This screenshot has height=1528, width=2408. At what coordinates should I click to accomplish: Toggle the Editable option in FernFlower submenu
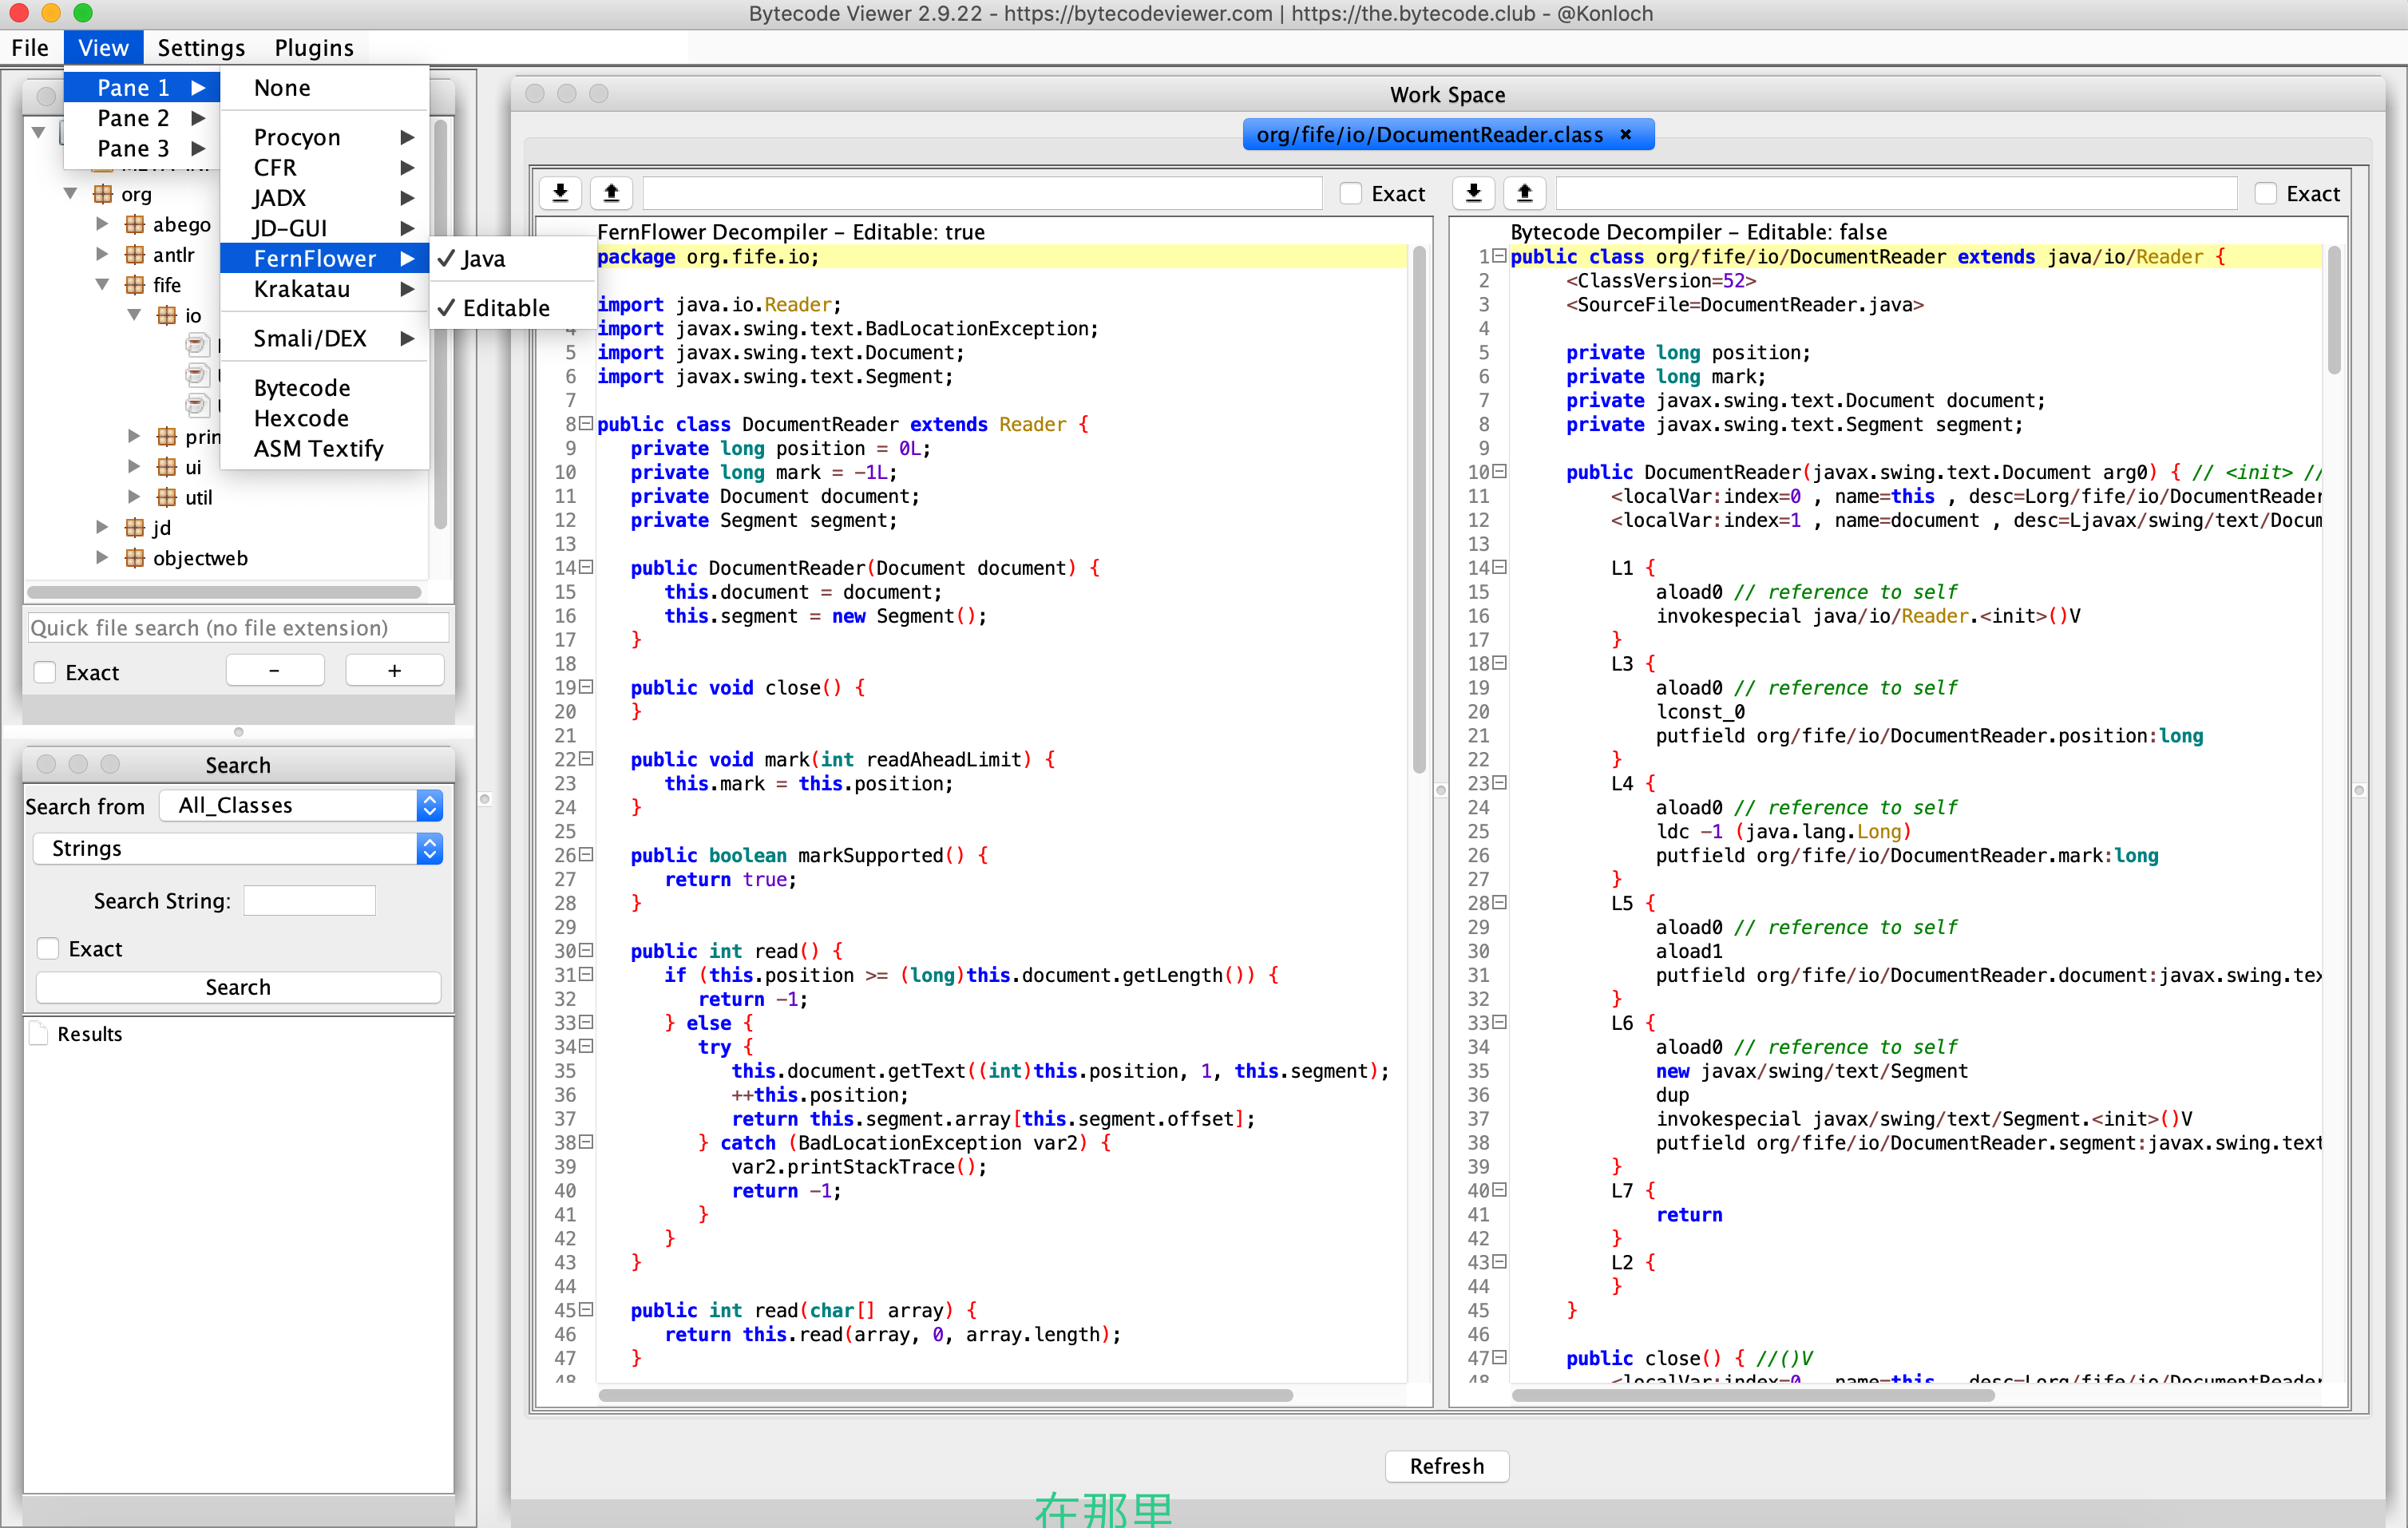click(x=505, y=308)
